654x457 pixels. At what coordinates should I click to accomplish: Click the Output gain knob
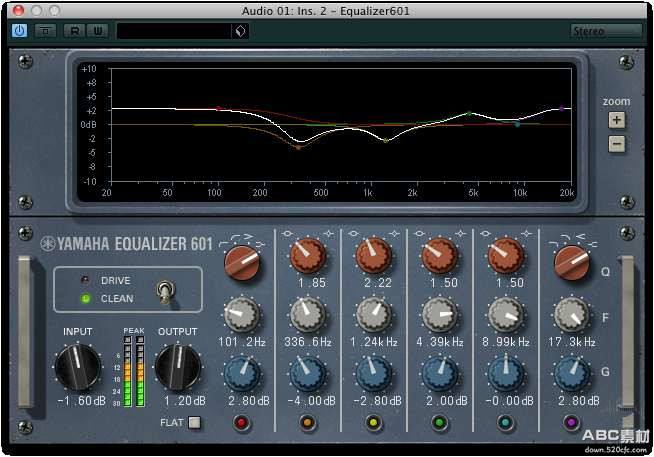click(x=178, y=367)
